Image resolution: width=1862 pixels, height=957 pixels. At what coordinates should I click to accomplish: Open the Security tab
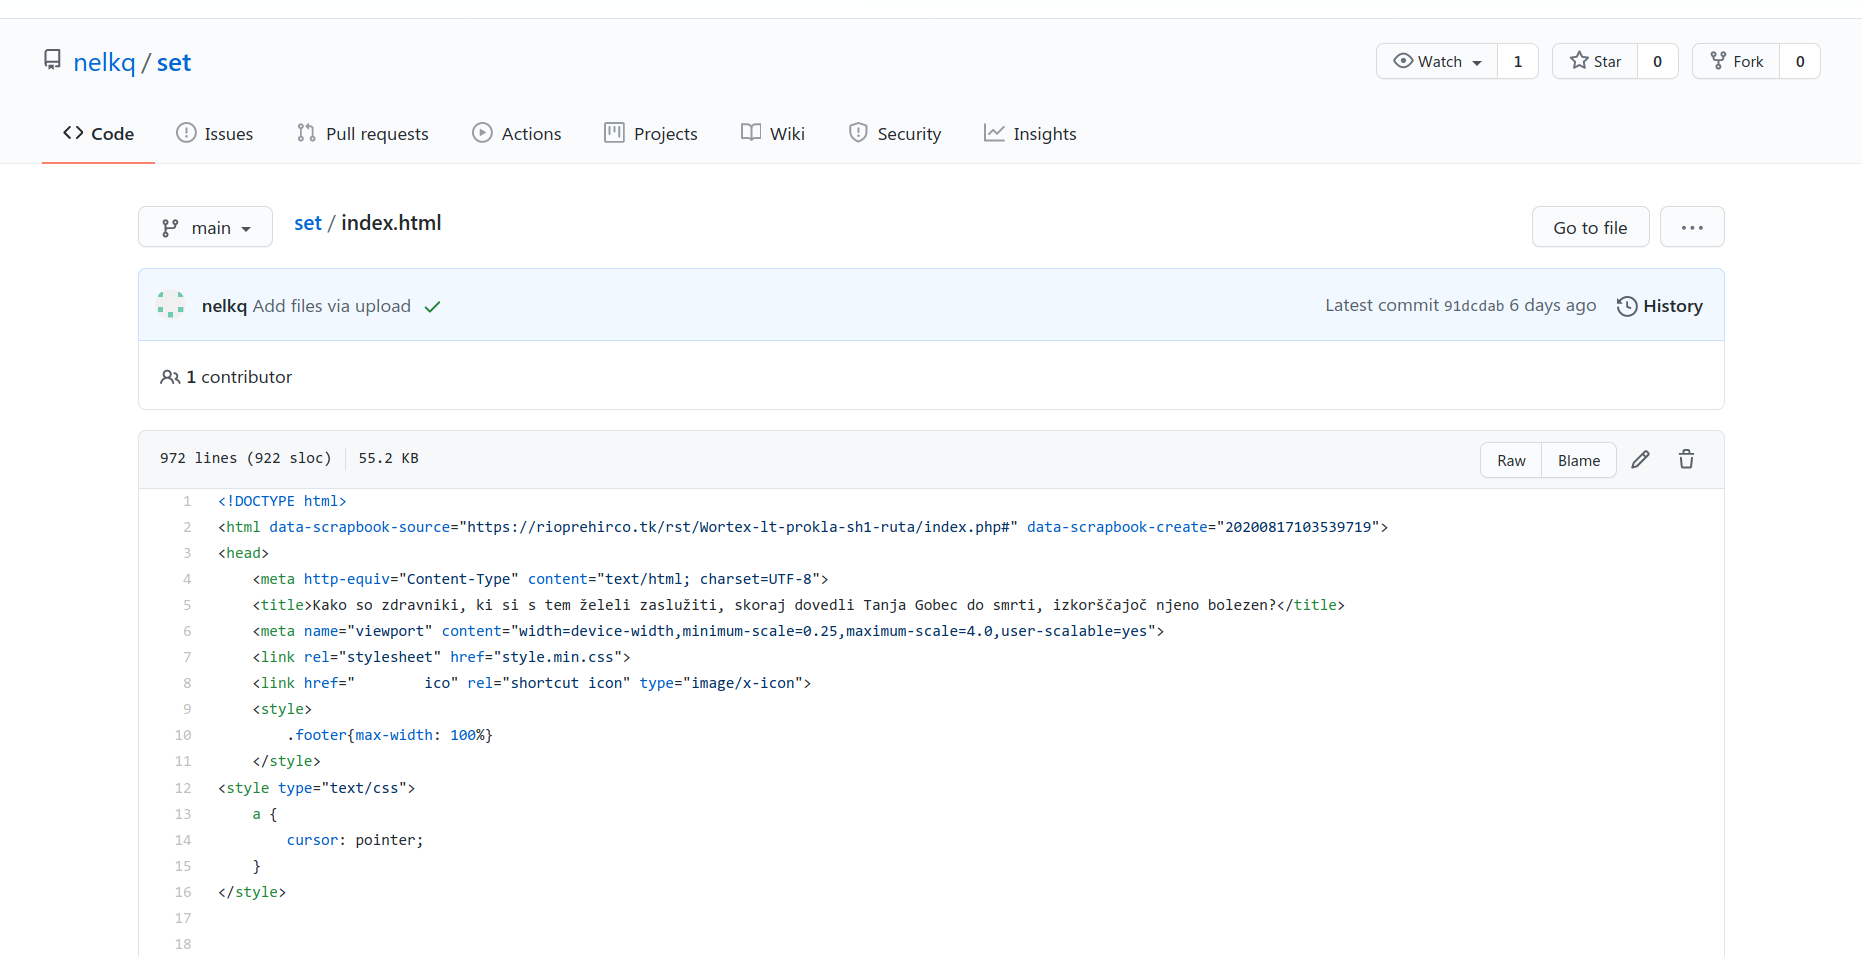(x=894, y=133)
